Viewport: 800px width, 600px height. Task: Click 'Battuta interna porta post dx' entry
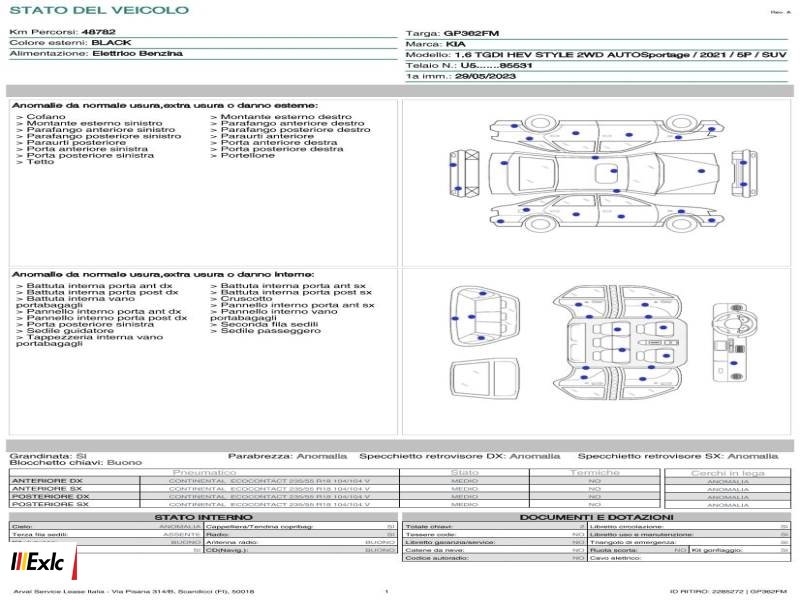click(x=97, y=292)
